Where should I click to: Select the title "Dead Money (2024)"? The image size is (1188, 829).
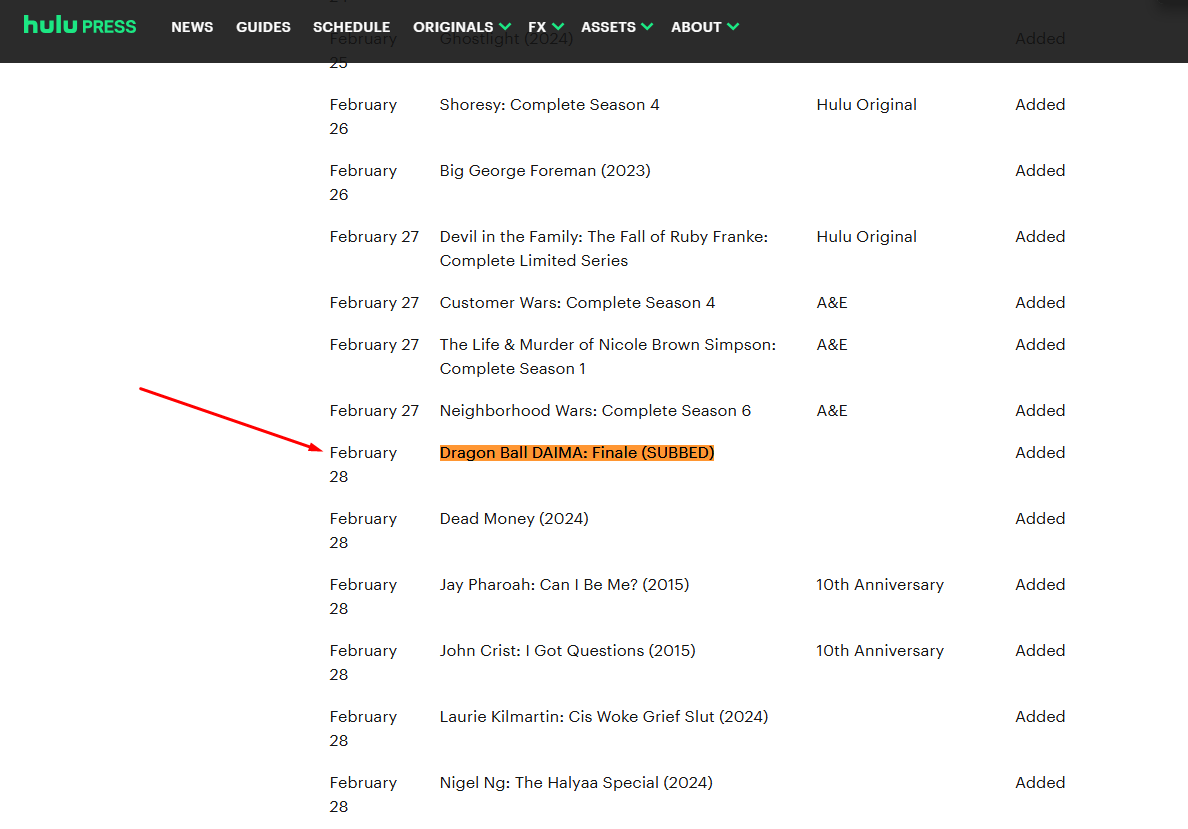click(514, 518)
